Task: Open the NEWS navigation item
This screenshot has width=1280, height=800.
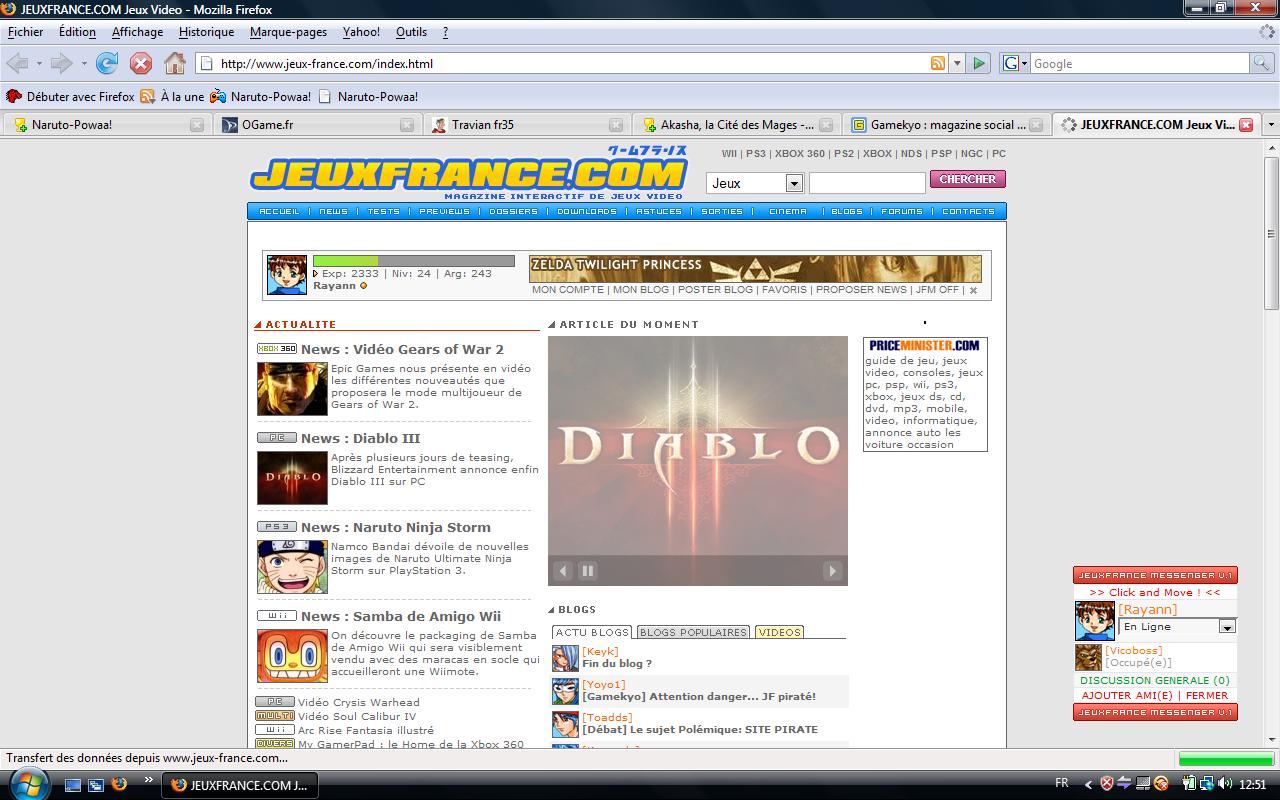Action: pyautogui.click(x=334, y=211)
